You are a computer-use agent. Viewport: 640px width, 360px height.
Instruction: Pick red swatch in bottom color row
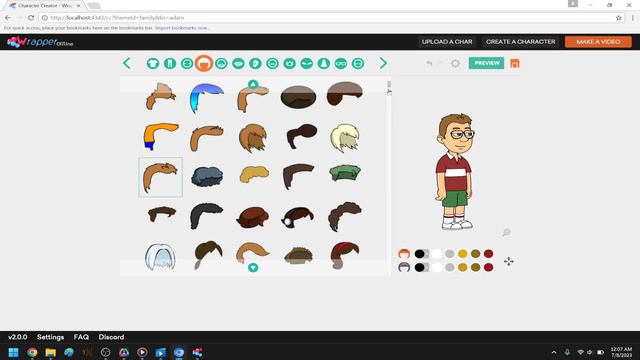coord(489,267)
